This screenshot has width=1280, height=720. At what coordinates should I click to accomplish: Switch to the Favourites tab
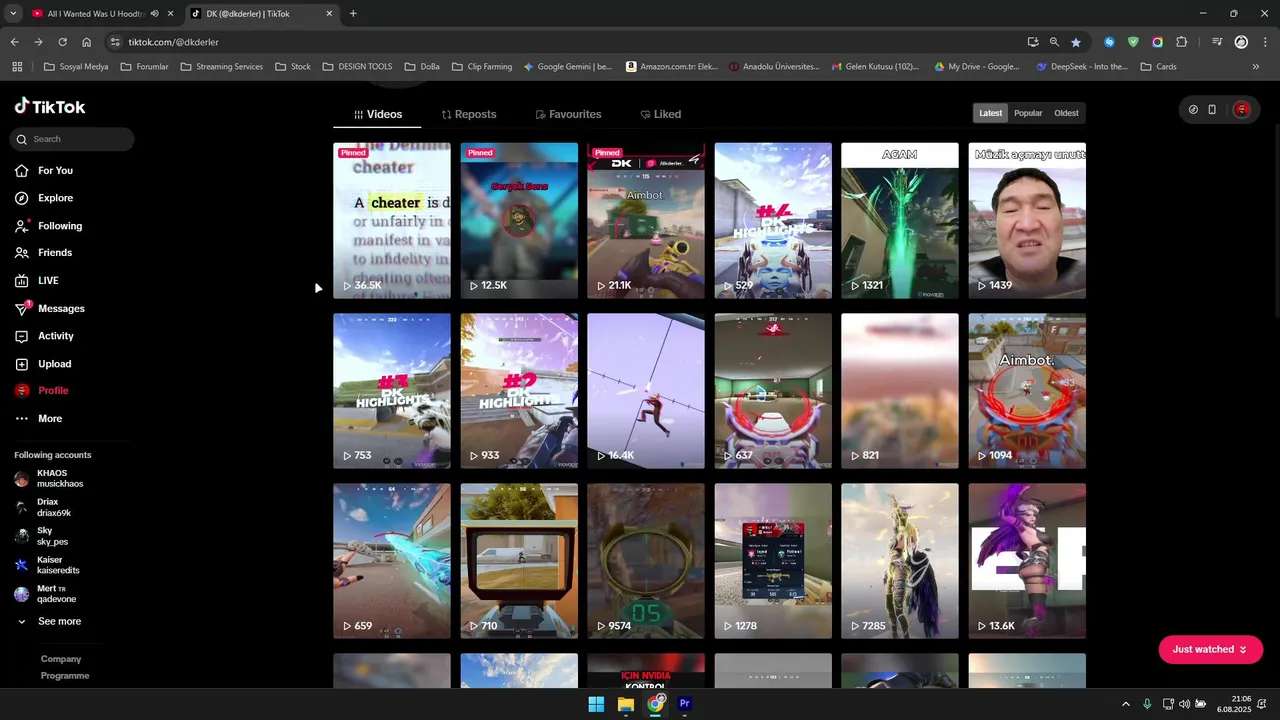pyautogui.click(x=568, y=115)
